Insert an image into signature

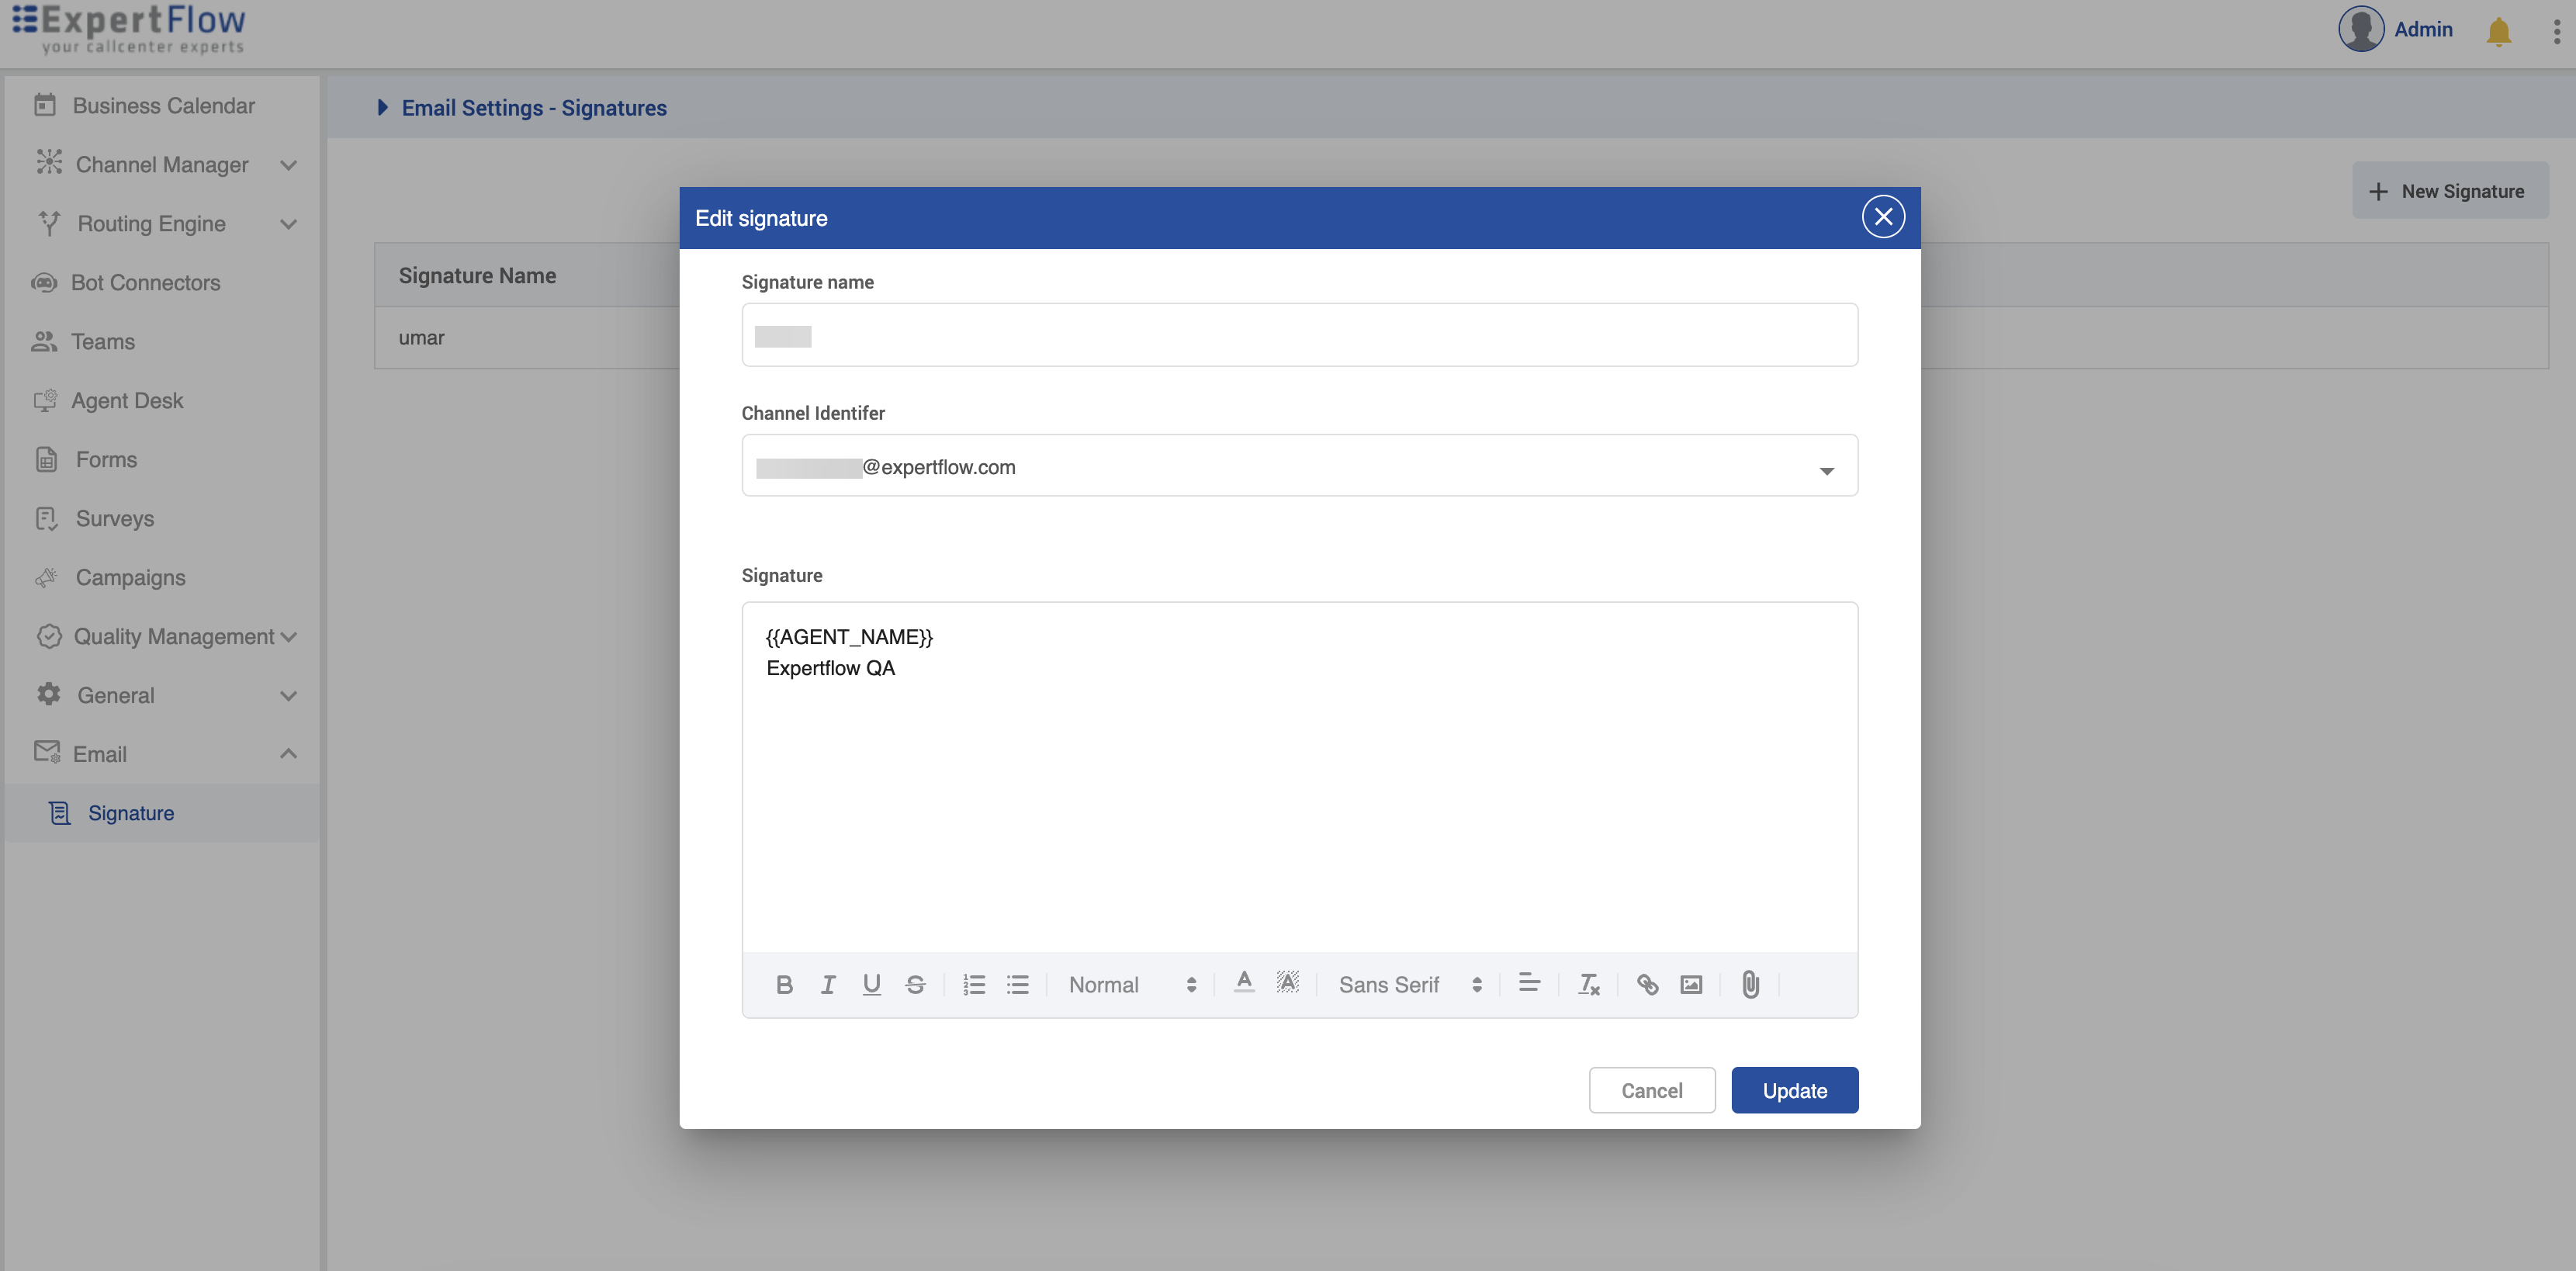[1691, 984]
